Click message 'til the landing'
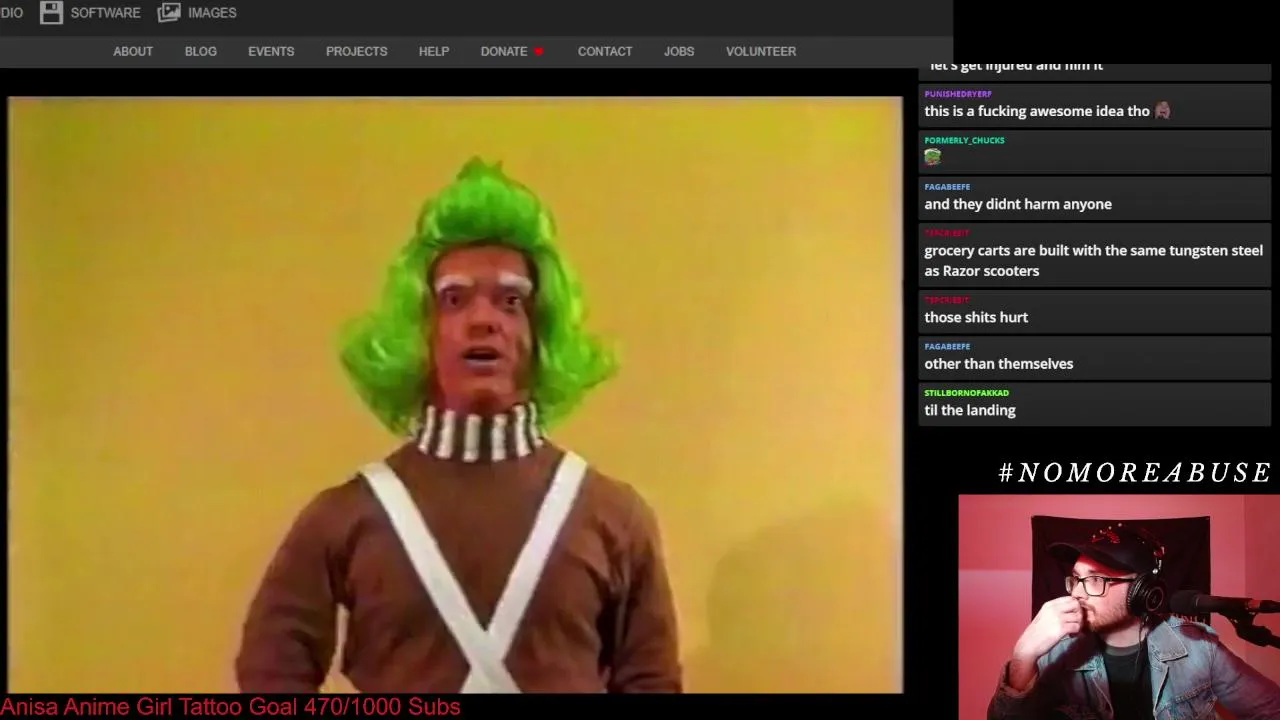The image size is (1280, 720). (x=970, y=410)
